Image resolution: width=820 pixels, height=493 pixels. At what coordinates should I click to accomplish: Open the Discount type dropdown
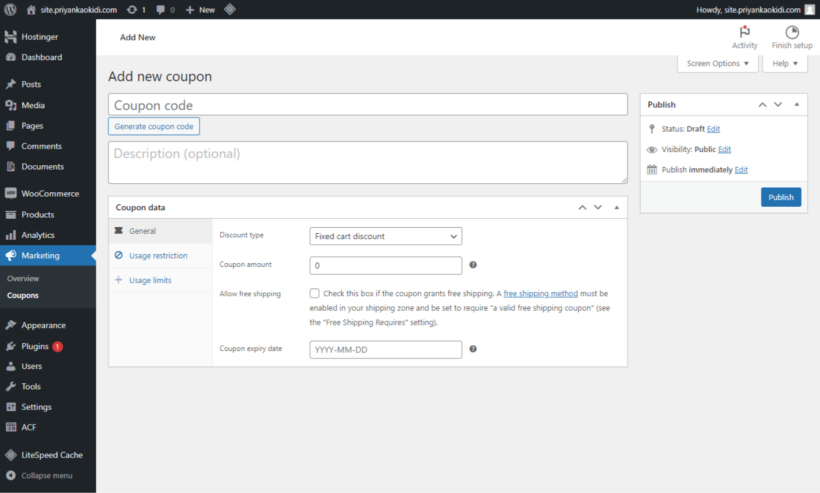(x=385, y=236)
